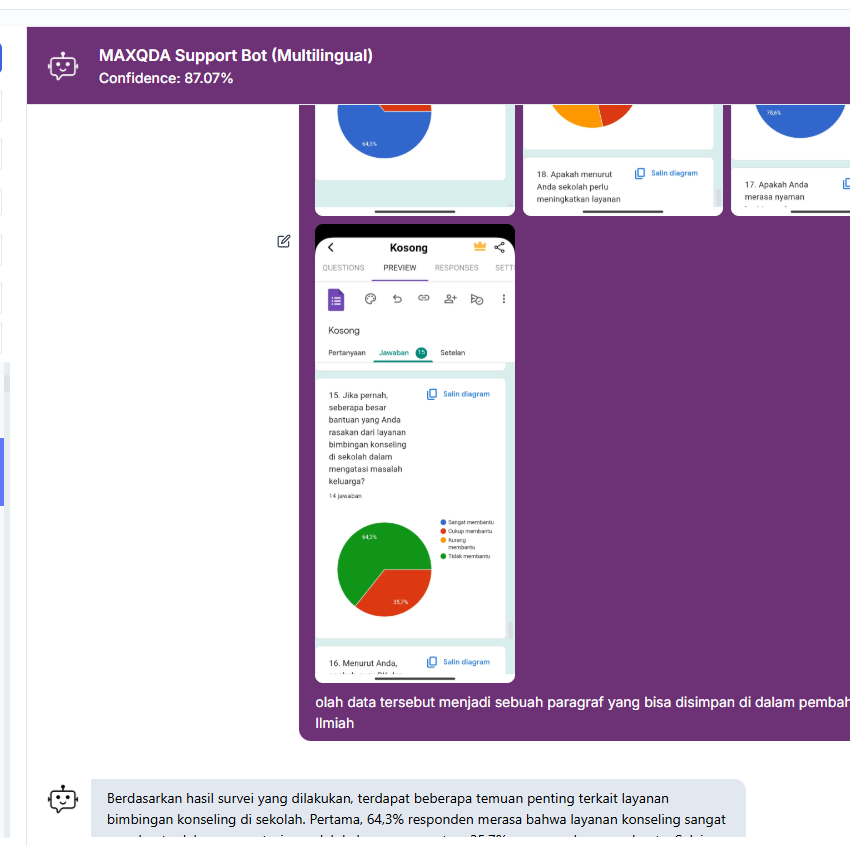850x846 pixels.
Task: Click the blue Sangat membantu legend dot
Action: click(443, 522)
